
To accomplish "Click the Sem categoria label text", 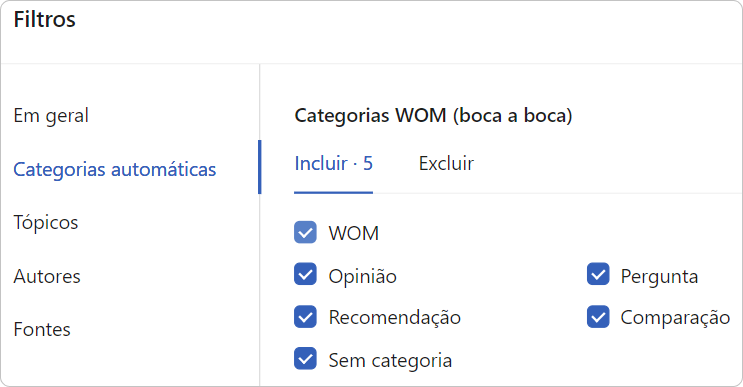I will pos(390,361).
